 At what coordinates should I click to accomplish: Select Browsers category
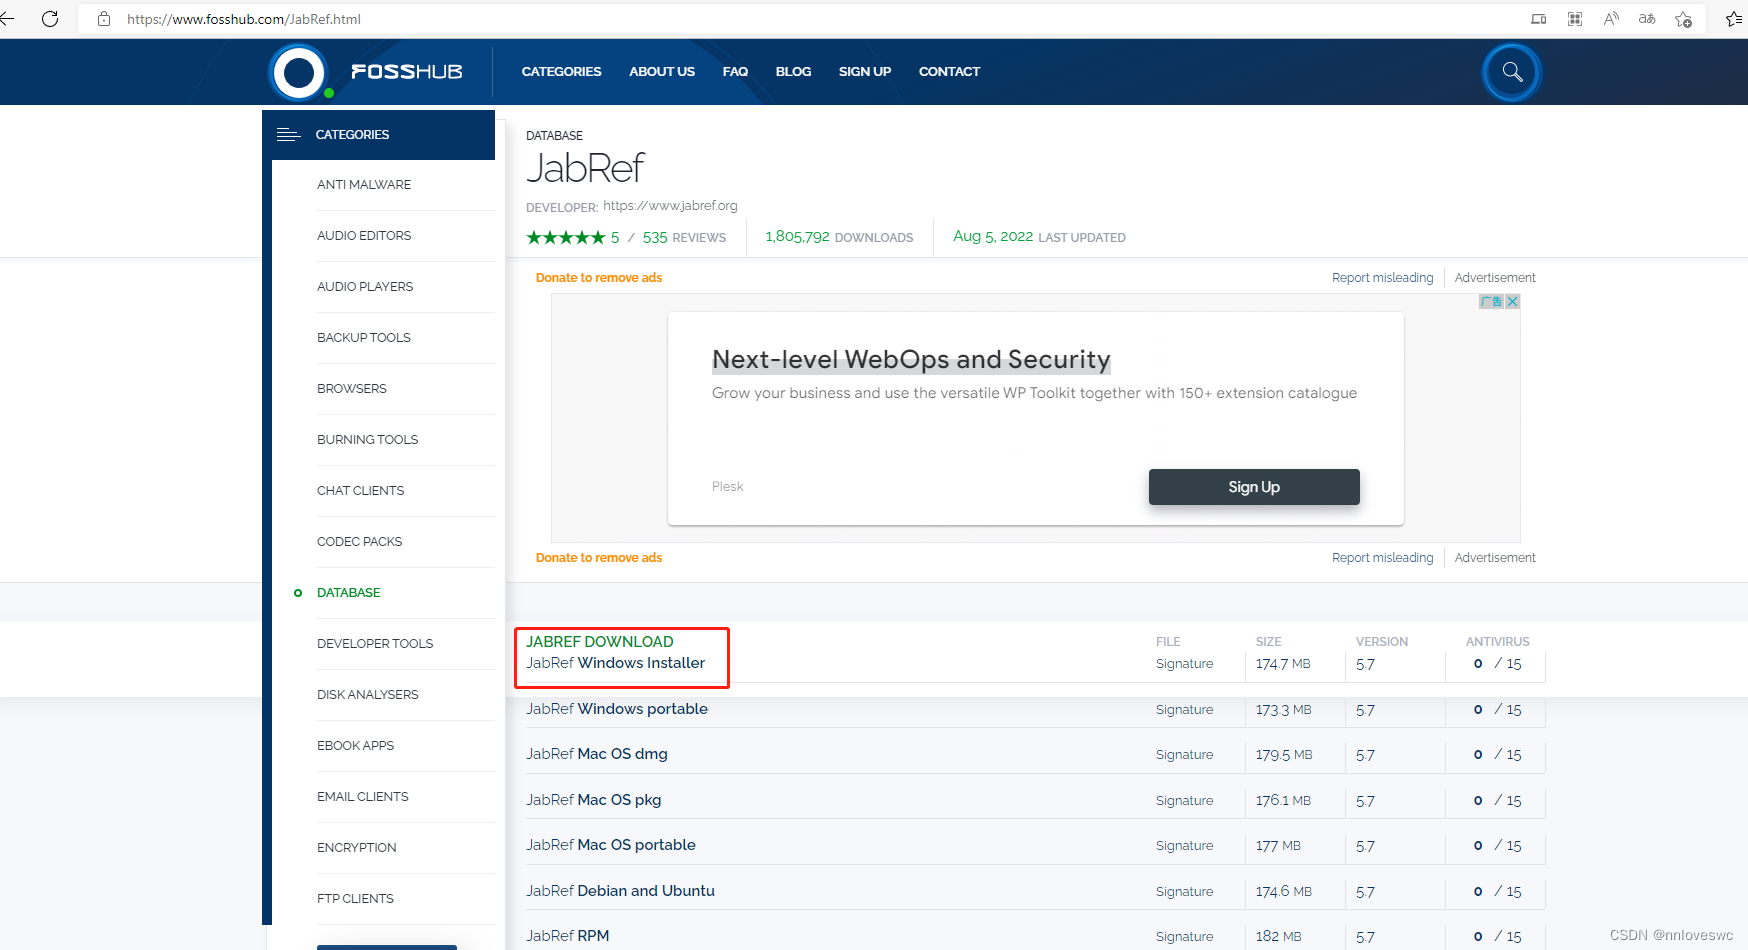352,389
